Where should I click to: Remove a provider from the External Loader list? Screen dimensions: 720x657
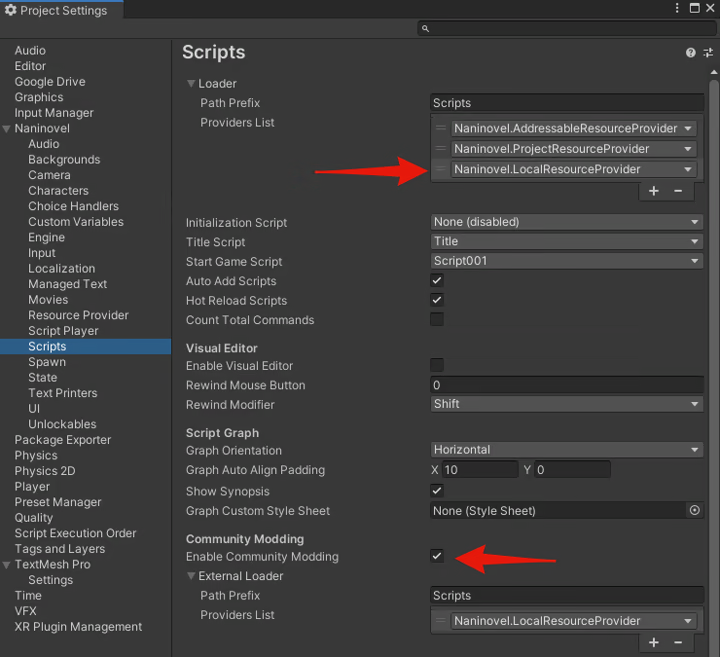678,642
